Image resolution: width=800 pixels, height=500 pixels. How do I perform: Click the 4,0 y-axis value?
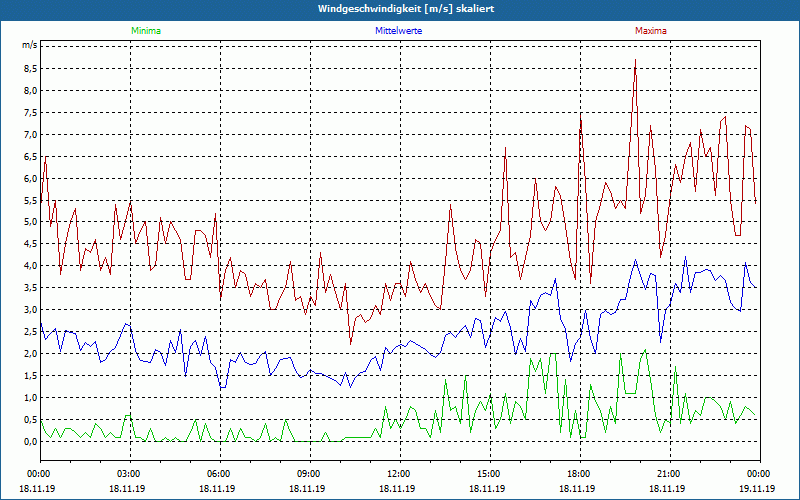point(31,266)
